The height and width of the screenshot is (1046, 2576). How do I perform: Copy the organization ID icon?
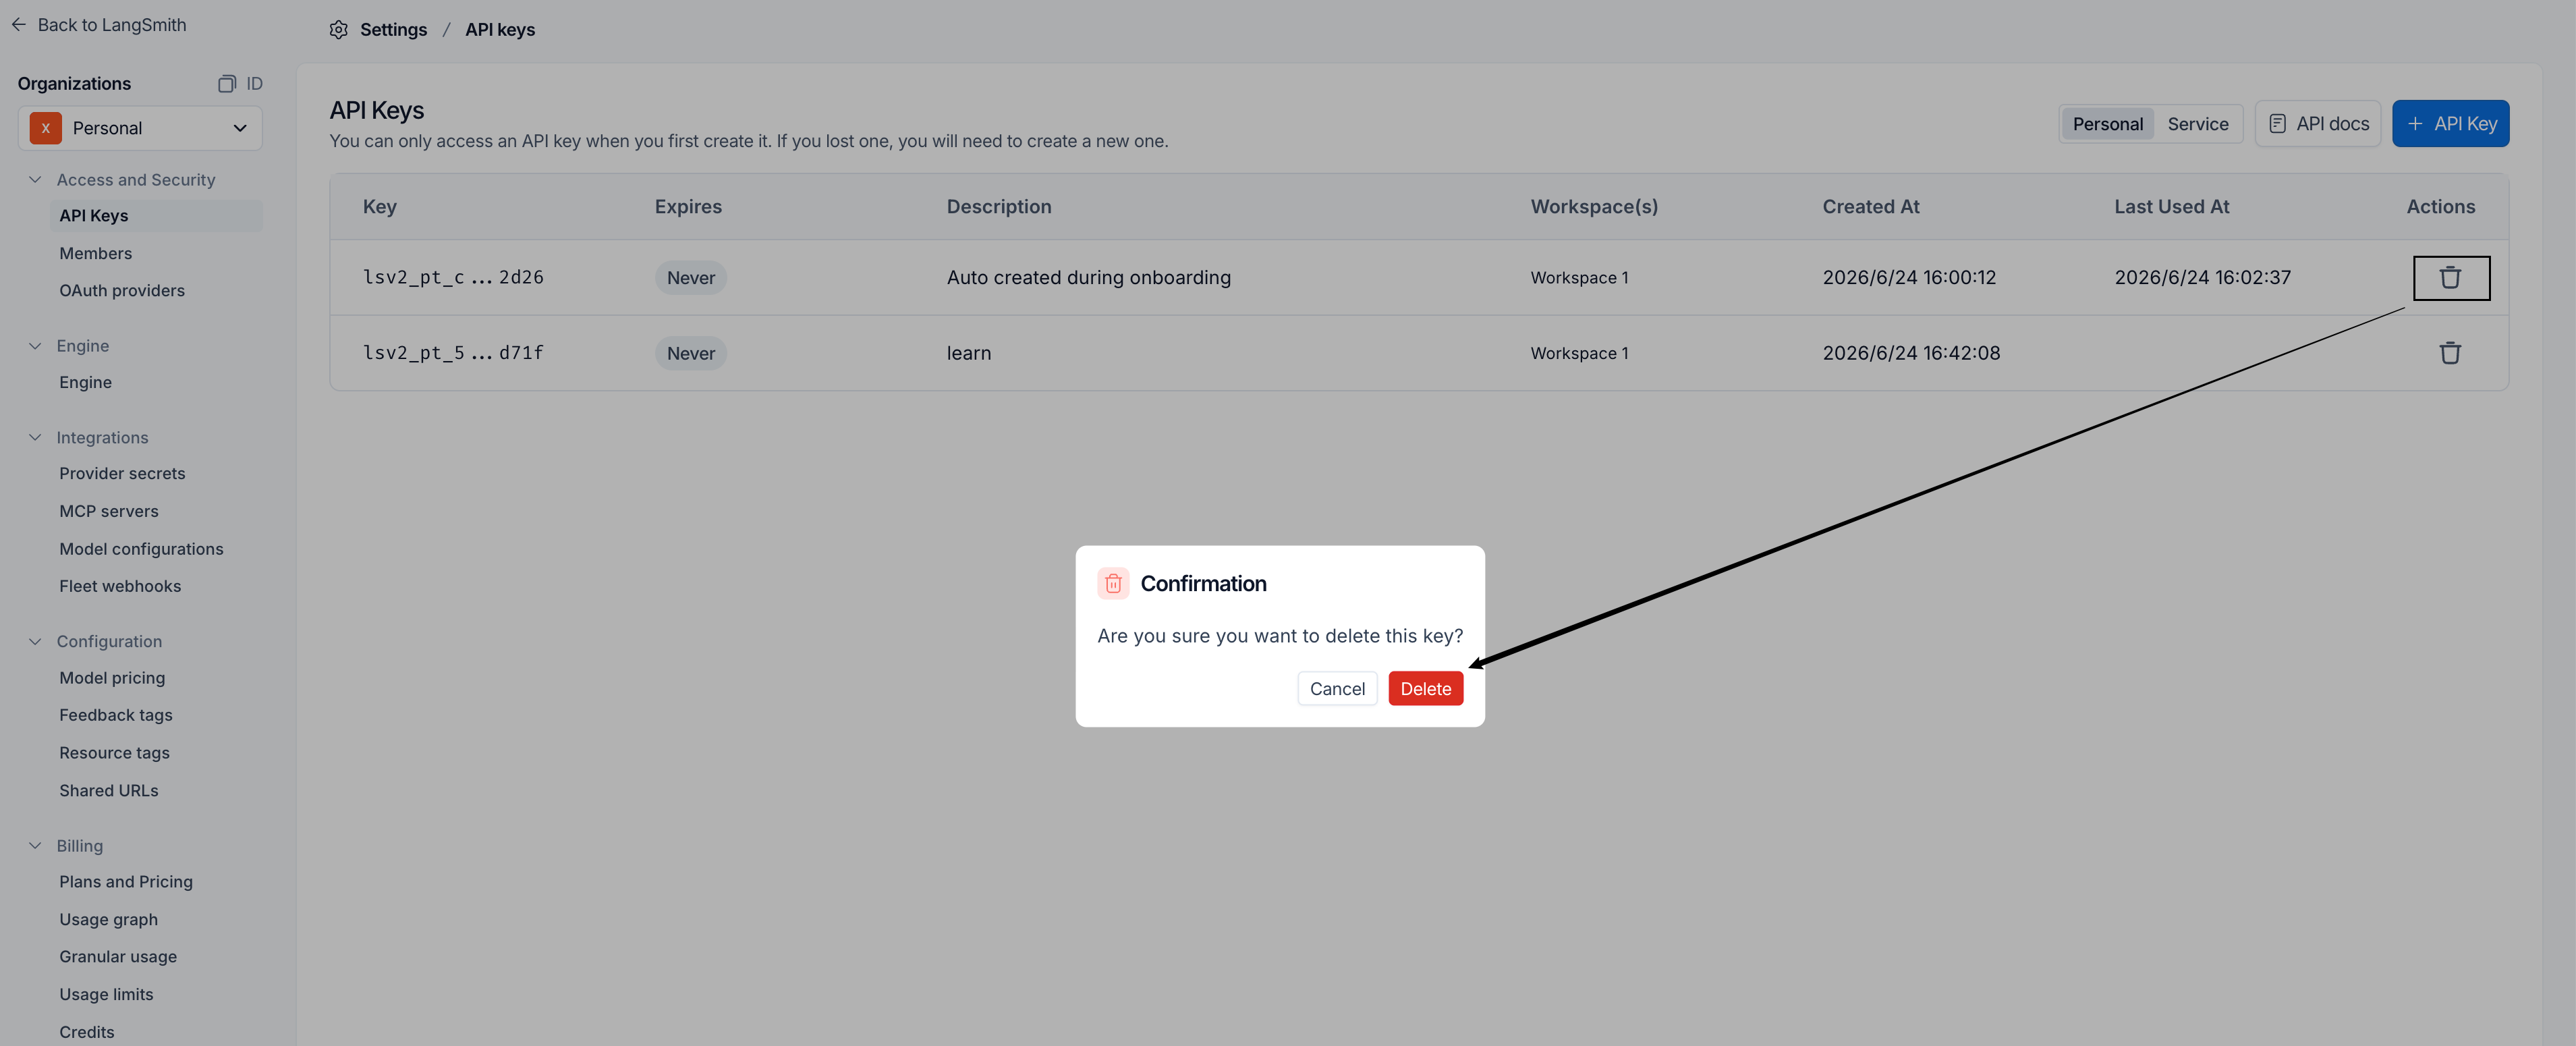coord(227,84)
